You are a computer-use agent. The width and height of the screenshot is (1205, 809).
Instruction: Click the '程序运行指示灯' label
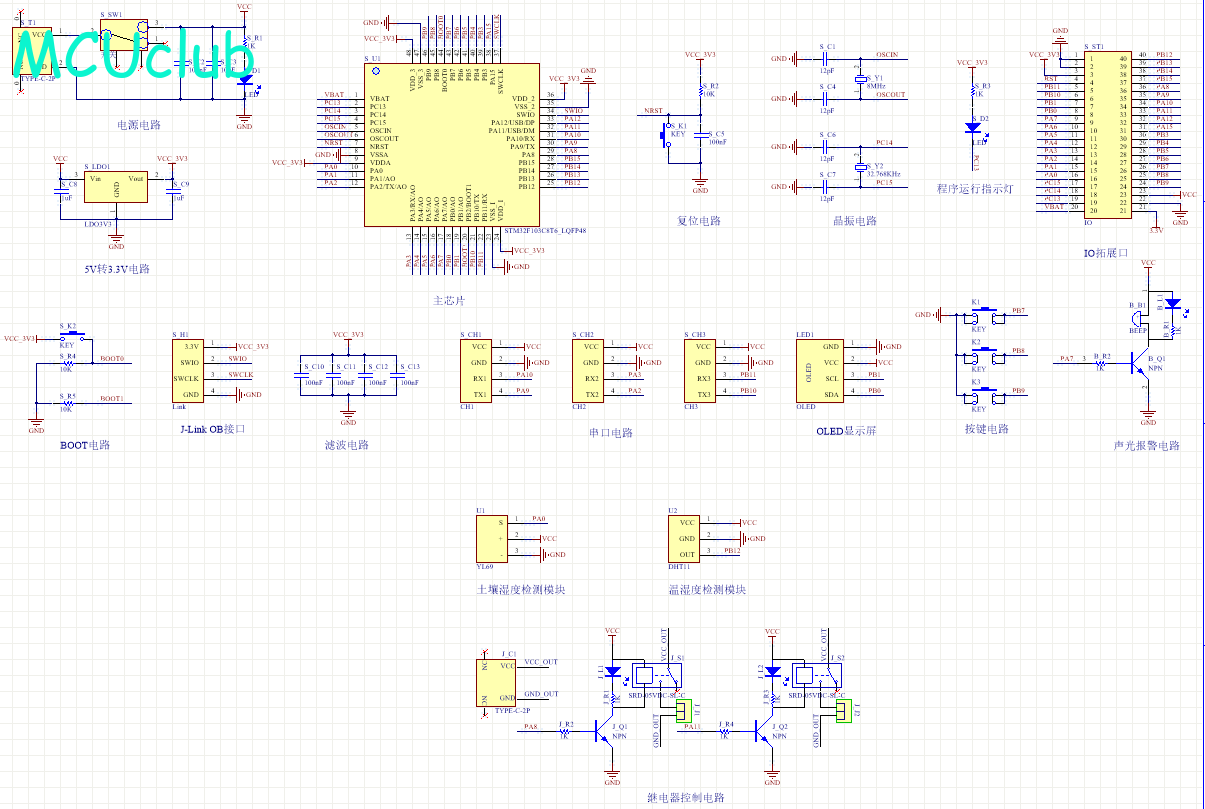(974, 188)
